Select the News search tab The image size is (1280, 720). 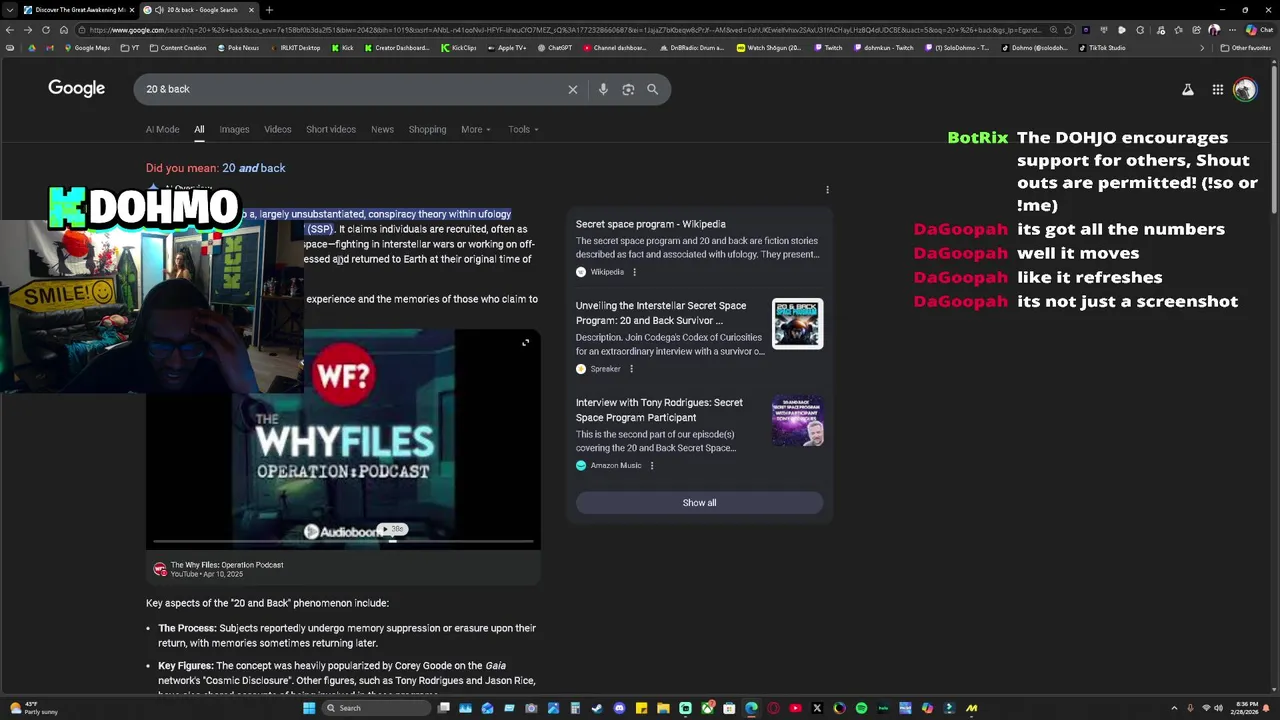(x=382, y=129)
